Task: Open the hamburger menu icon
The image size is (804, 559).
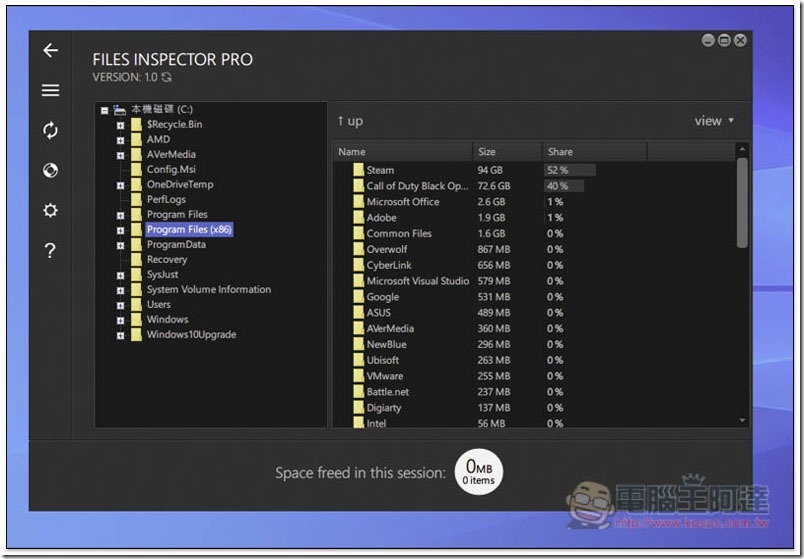Action: [50, 90]
